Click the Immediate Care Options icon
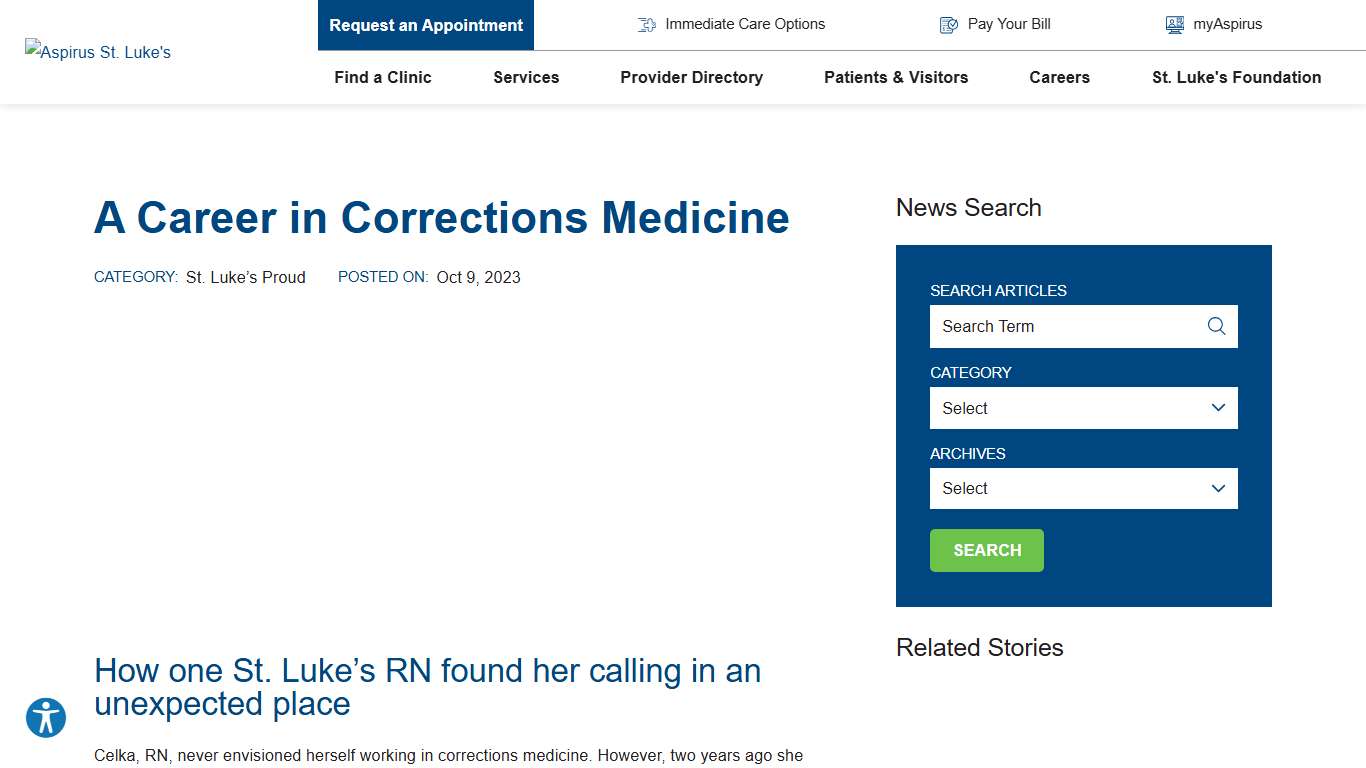Image resolution: width=1366 pixels, height=768 pixels. click(x=645, y=24)
